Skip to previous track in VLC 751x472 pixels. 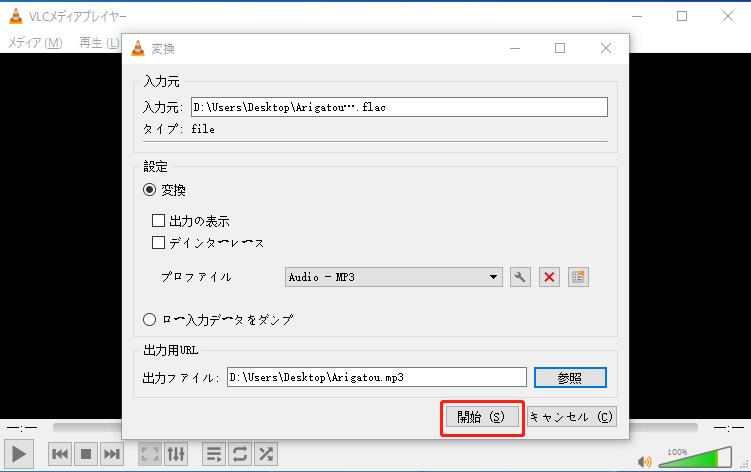[x=60, y=454]
